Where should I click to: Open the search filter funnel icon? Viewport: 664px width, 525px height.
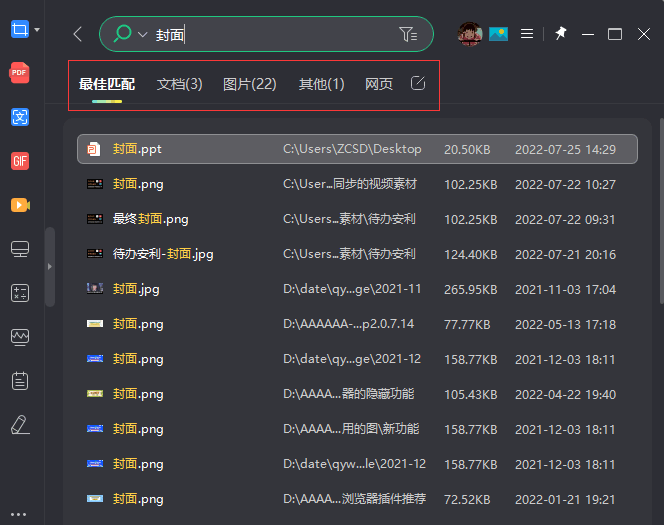tap(408, 34)
